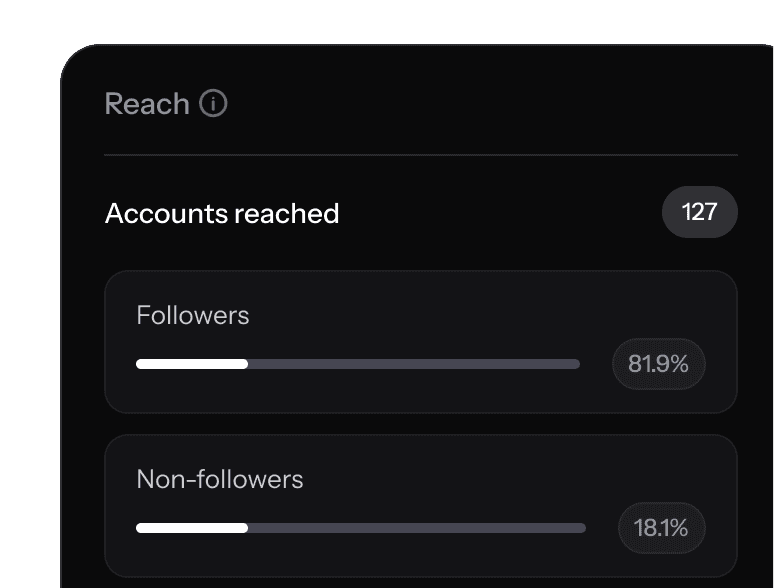Click the Reach panel heading

coord(147,104)
